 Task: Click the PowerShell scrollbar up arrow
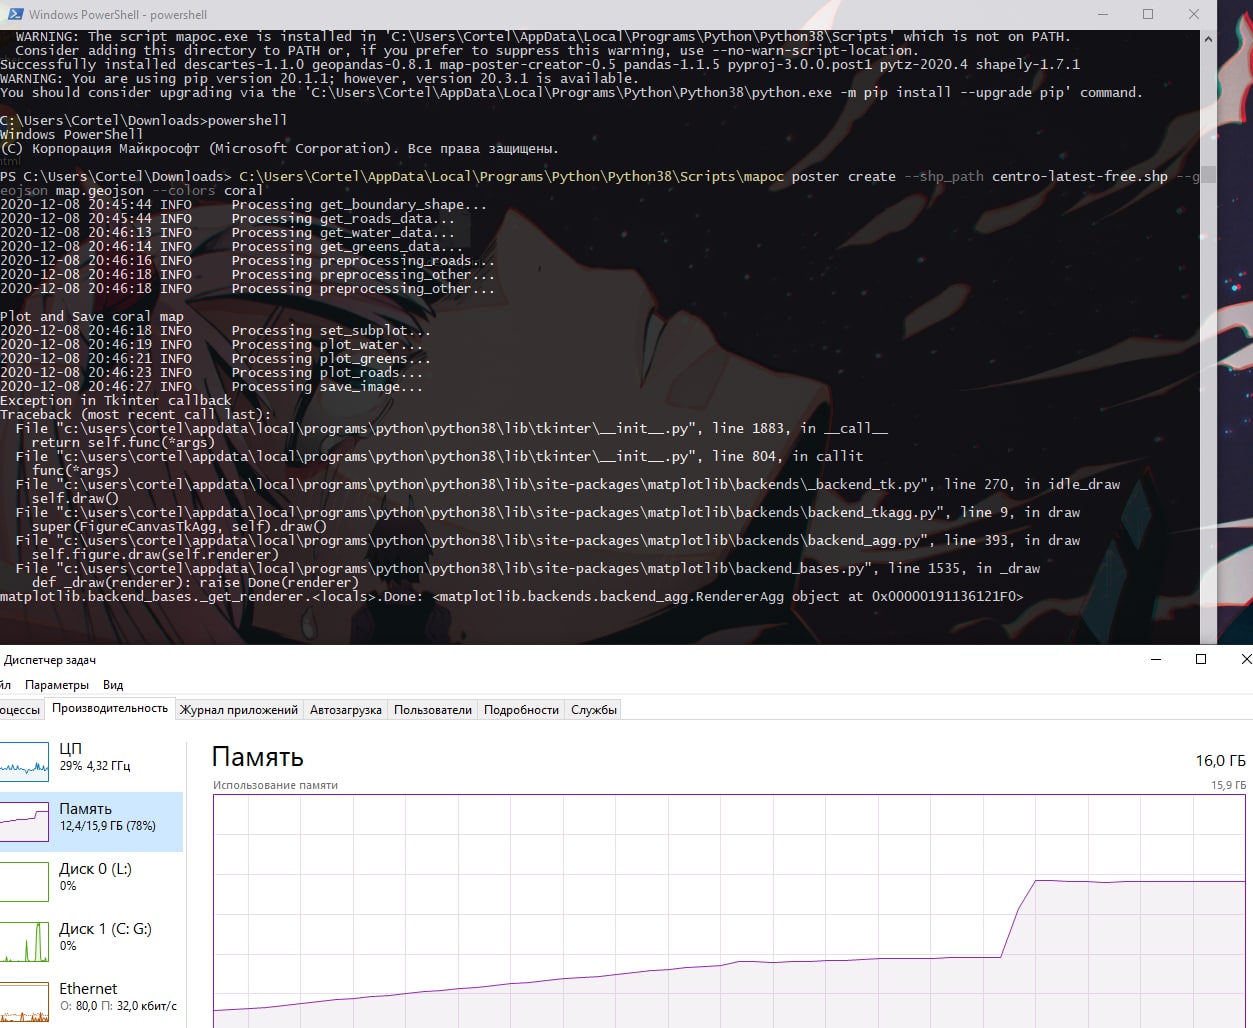(x=1208, y=39)
